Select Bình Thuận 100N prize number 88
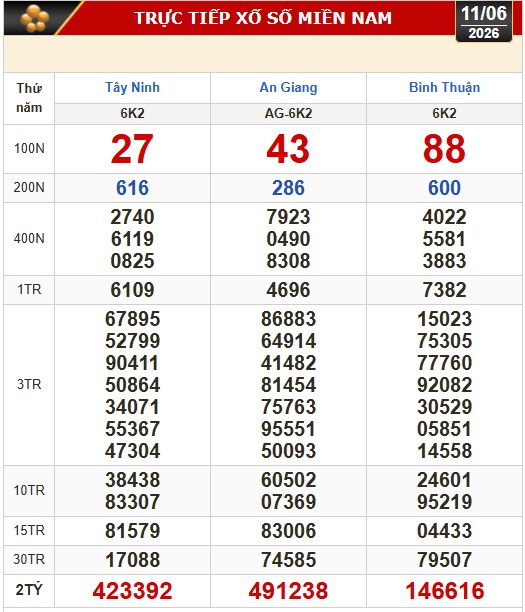 pyautogui.click(x=444, y=149)
